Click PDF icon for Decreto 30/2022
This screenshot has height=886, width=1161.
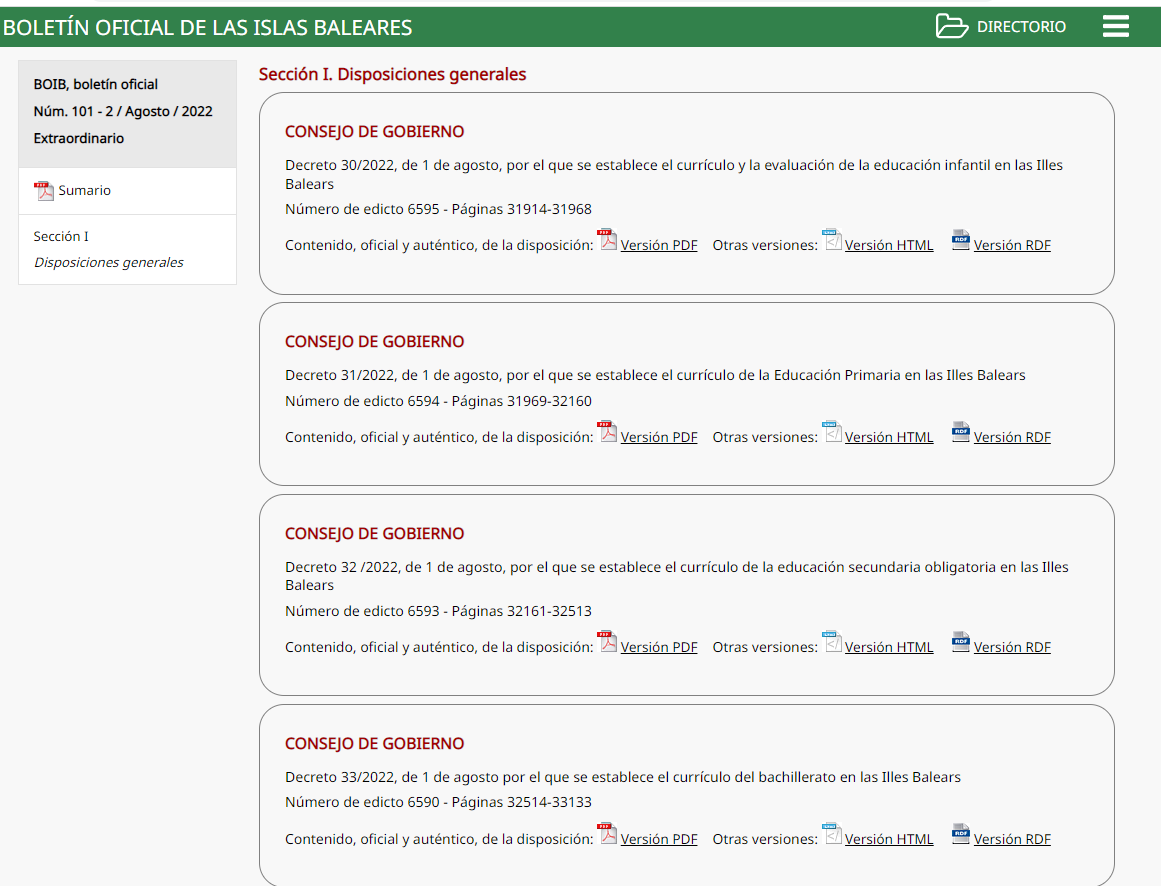(608, 240)
